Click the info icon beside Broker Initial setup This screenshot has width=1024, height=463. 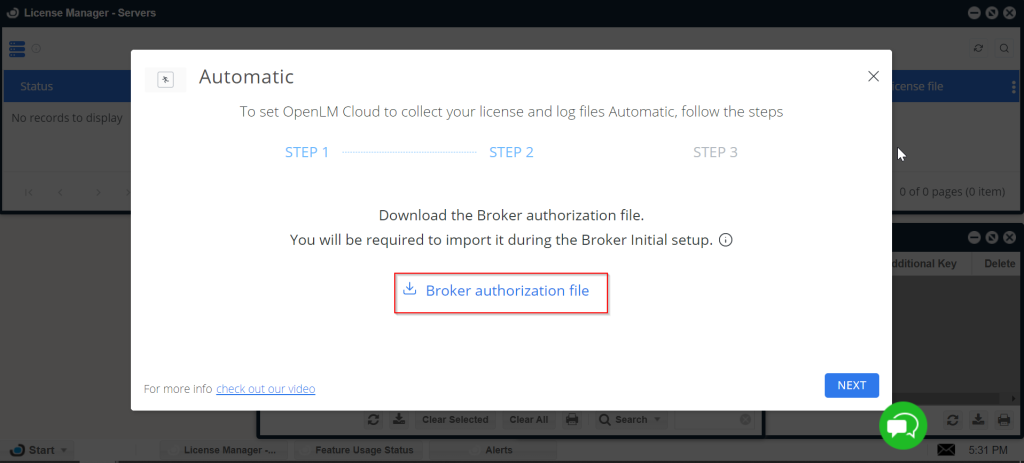coord(726,241)
